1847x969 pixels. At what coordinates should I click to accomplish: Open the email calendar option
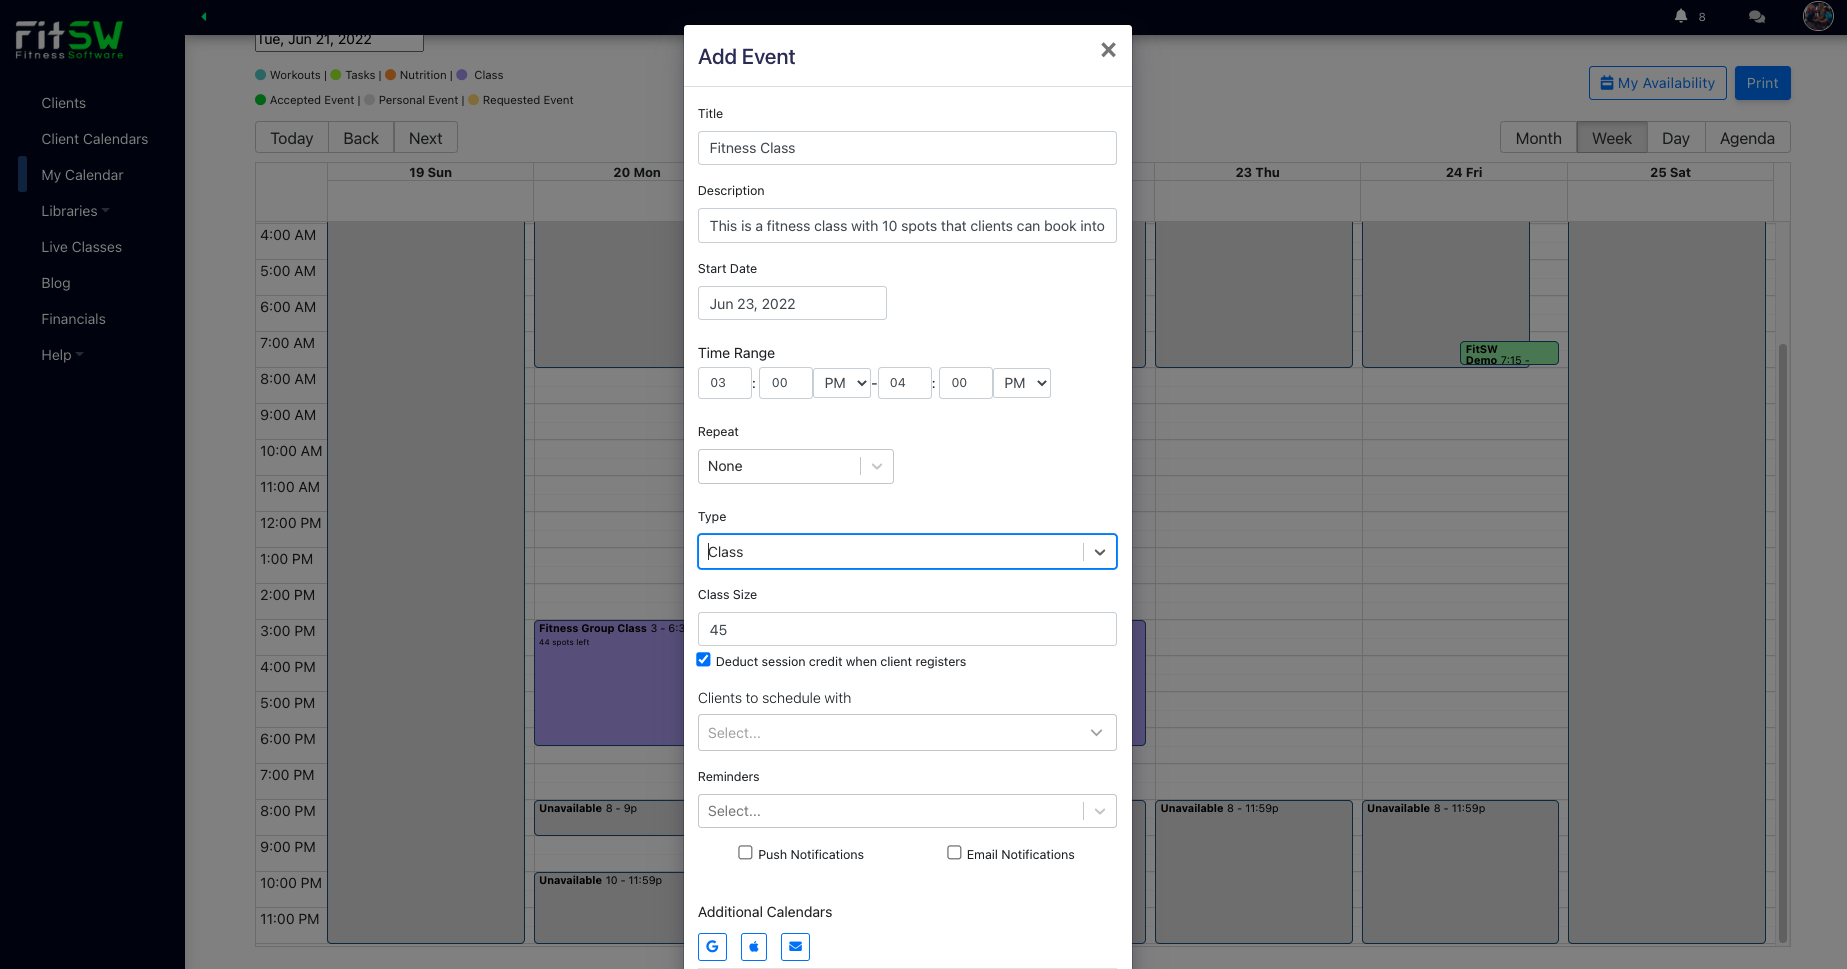tap(795, 946)
